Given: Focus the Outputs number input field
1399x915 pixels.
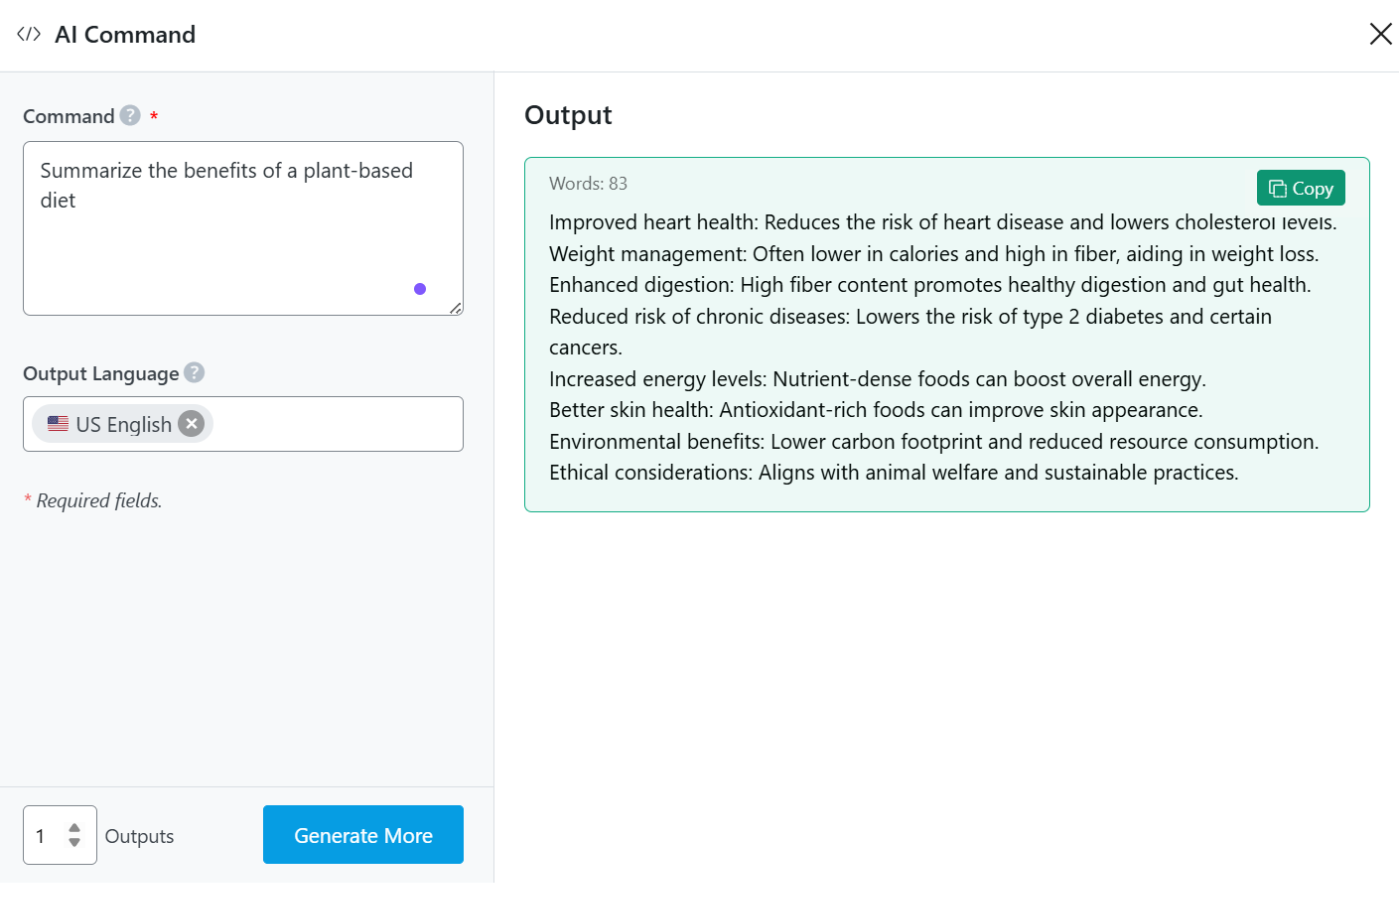Looking at the screenshot, I should [46, 836].
